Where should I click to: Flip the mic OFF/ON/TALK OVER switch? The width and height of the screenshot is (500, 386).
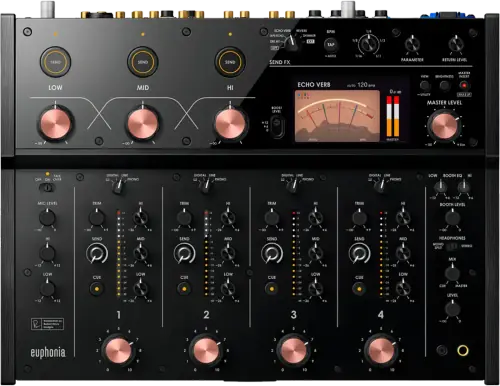point(47,188)
